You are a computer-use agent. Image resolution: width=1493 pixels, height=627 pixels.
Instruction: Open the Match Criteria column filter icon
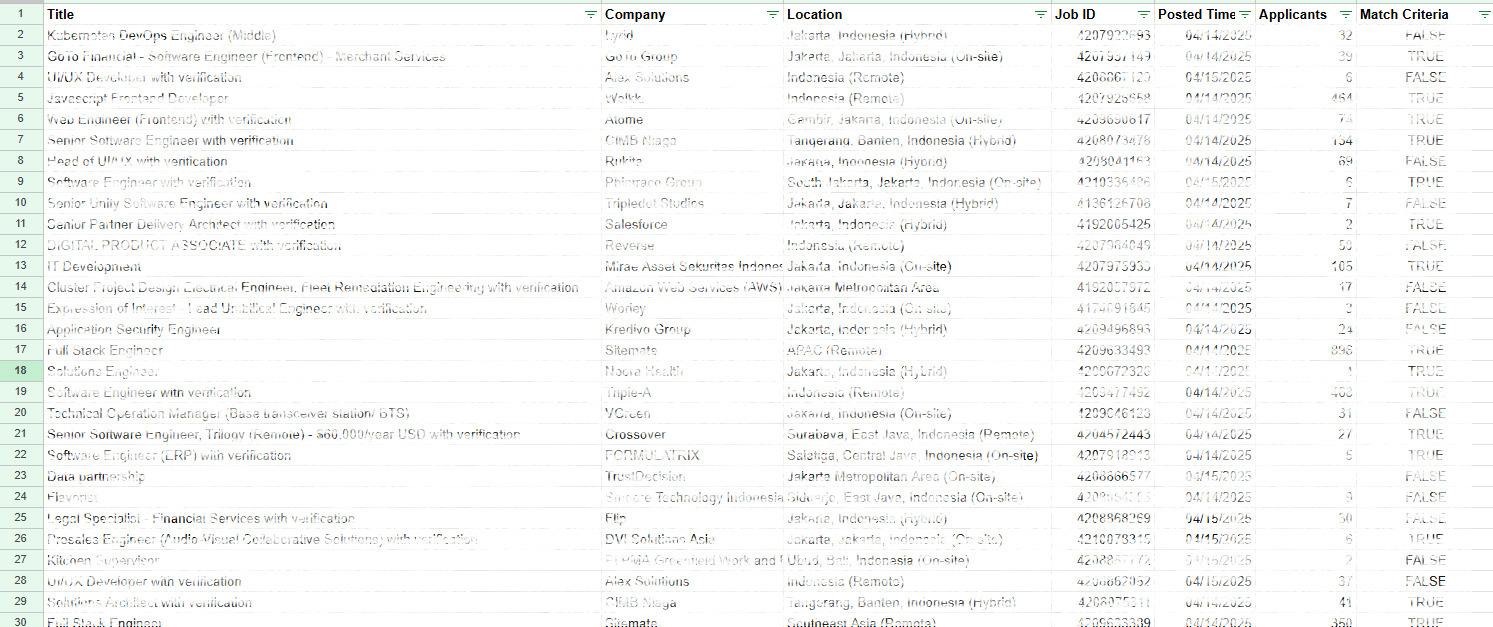[x=1484, y=15]
